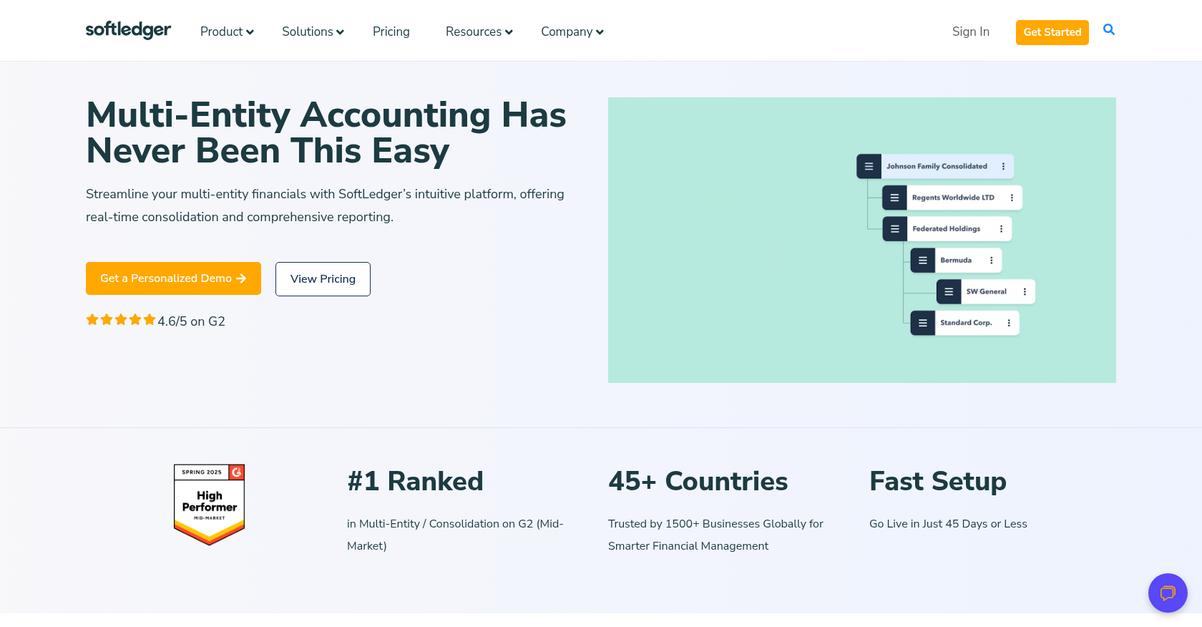Image resolution: width=1202 pixels, height=627 pixels.
Task: Click hamburger icon for Federated Holdings
Action: click(894, 229)
